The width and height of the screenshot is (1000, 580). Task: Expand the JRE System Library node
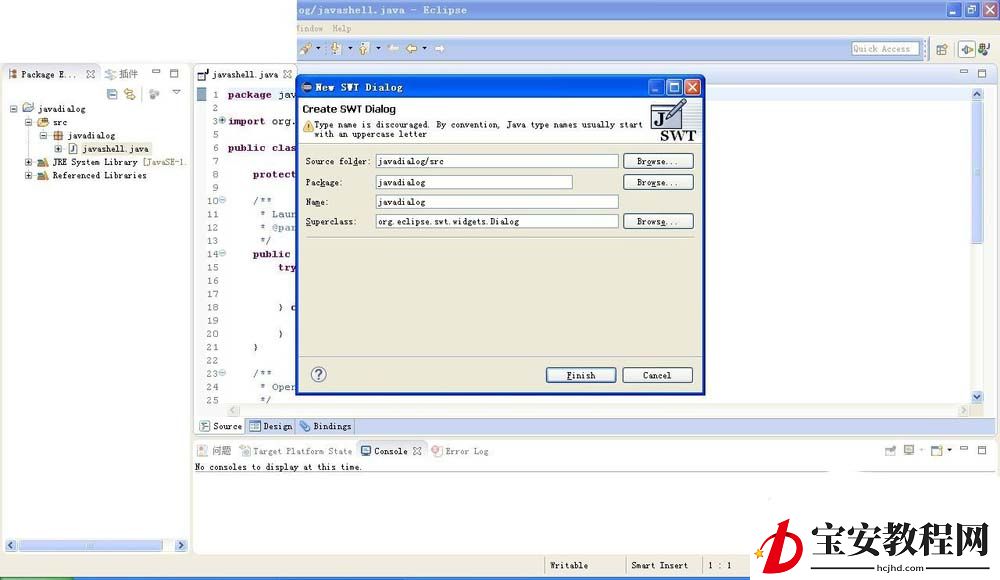tap(29, 162)
